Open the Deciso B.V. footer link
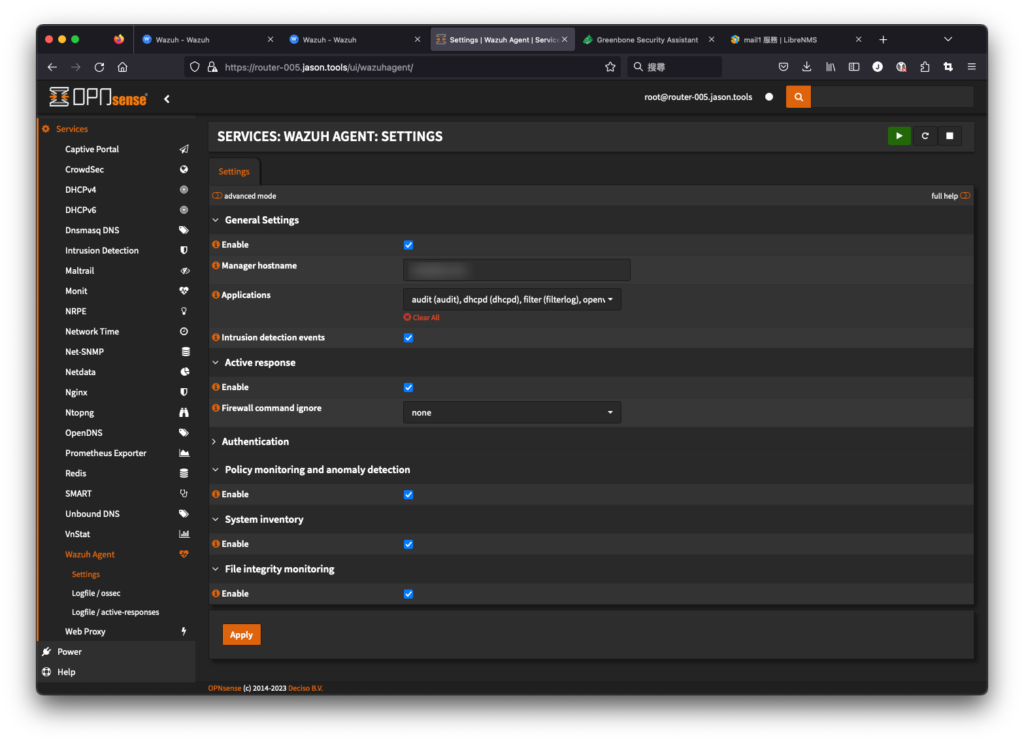The image size is (1024, 743). (x=305, y=688)
